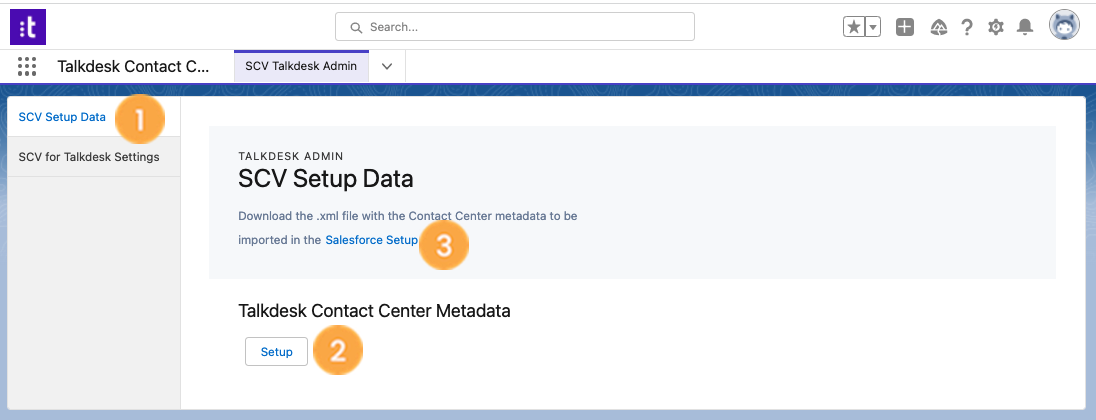This screenshot has width=1096, height=420.
Task: Click the Talkdesk purple logo icon
Action: click(28, 27)
